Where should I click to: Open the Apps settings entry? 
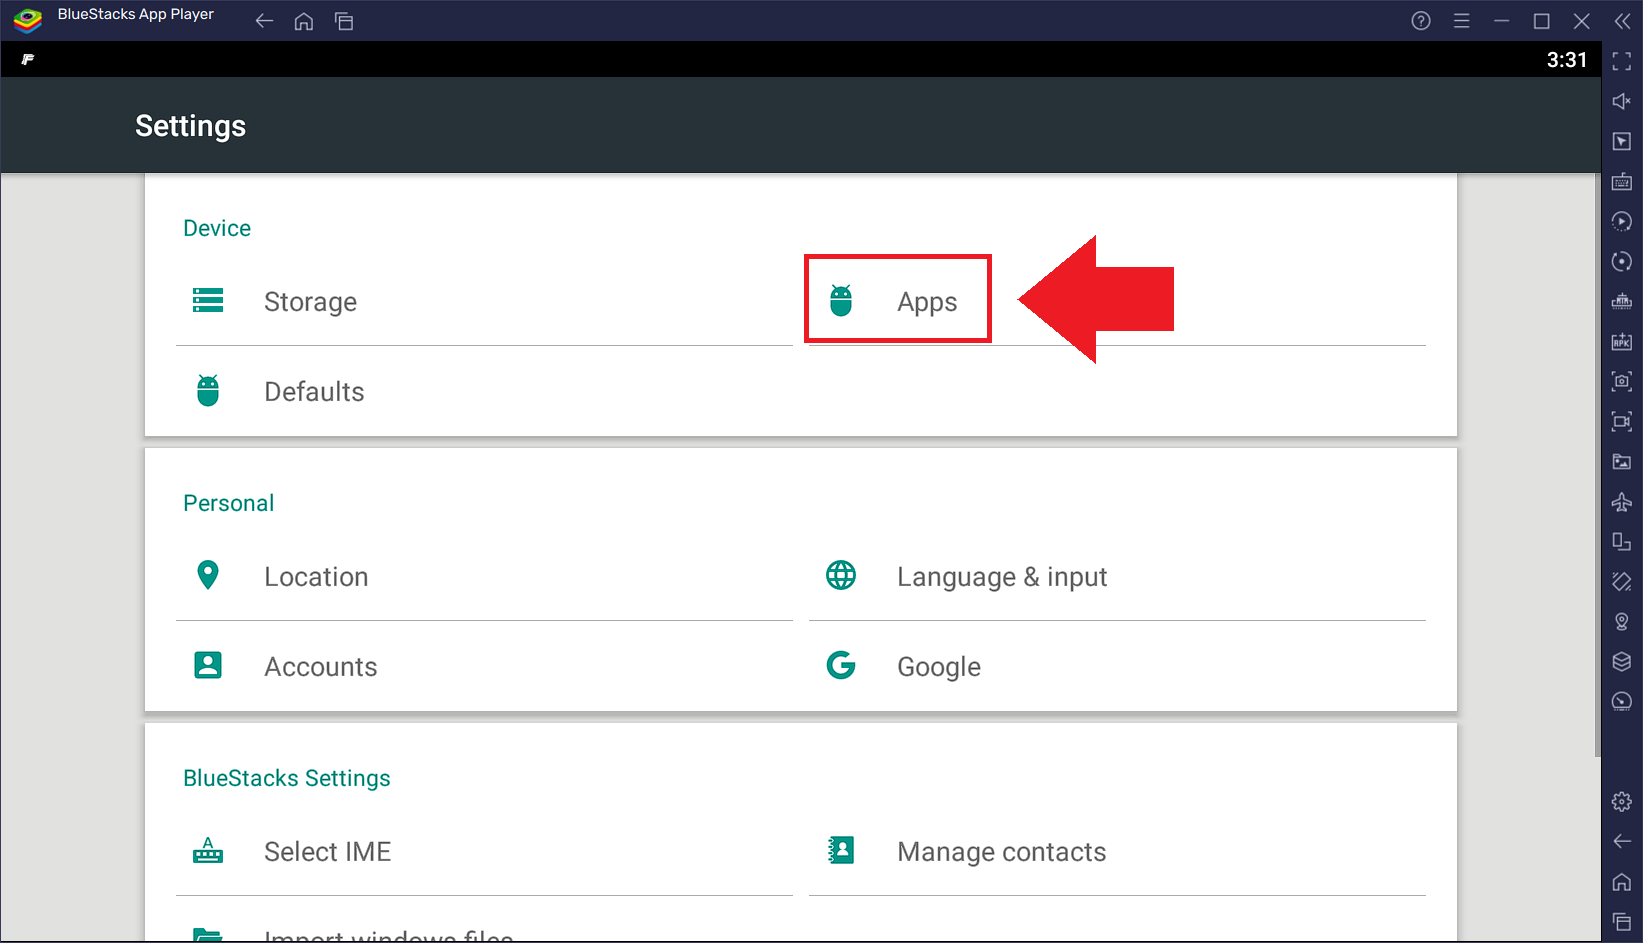[x=897, y=300]
